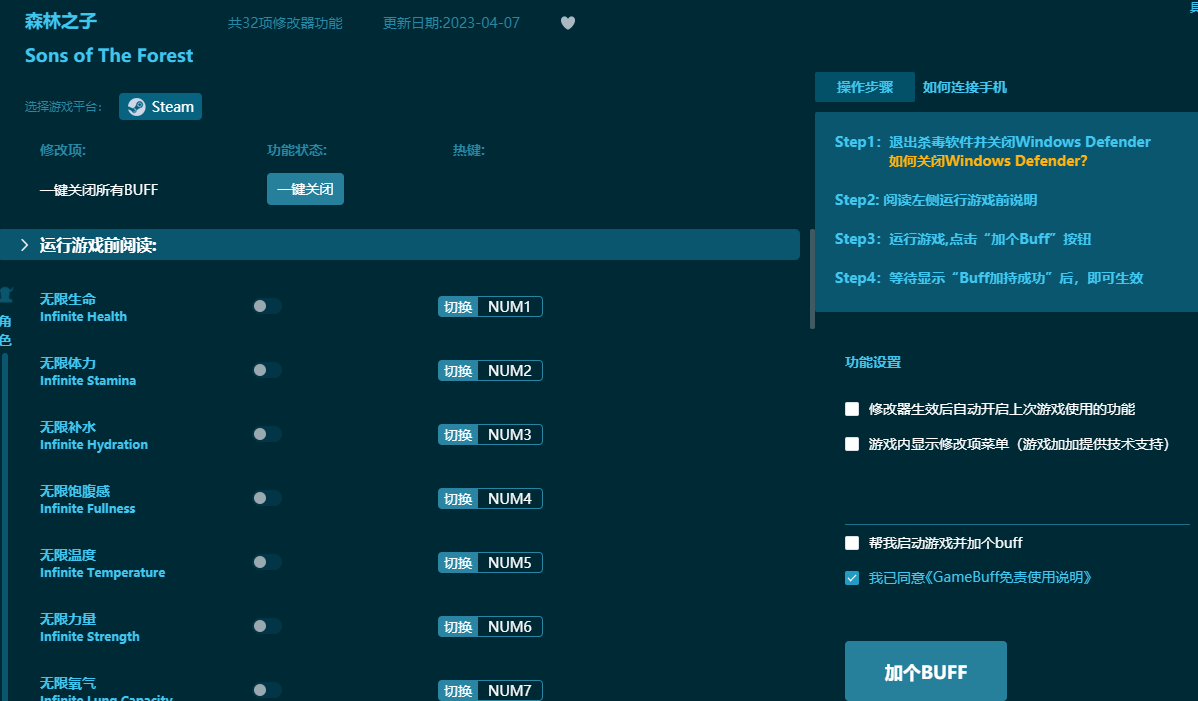The image size is (1198, 701).
Task: Click the NUM3 hotkey field
Action: (x=510, y=435)
